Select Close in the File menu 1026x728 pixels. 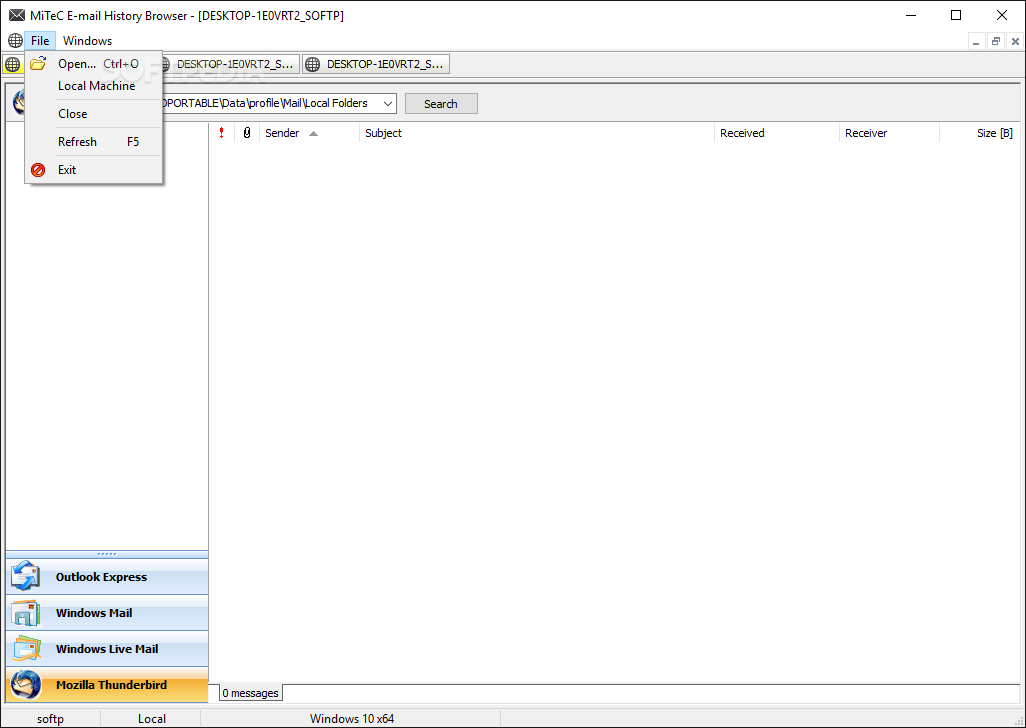click(x=94, y=114)
